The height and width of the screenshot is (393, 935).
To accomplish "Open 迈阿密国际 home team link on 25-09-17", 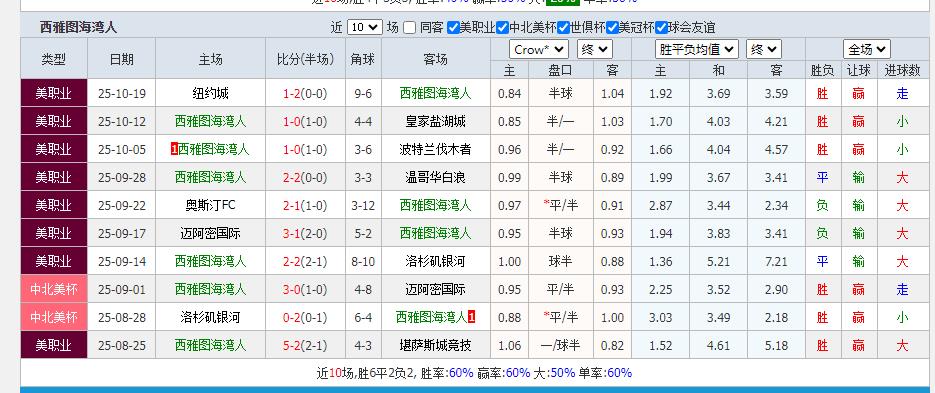I will [x=210, y=233].
